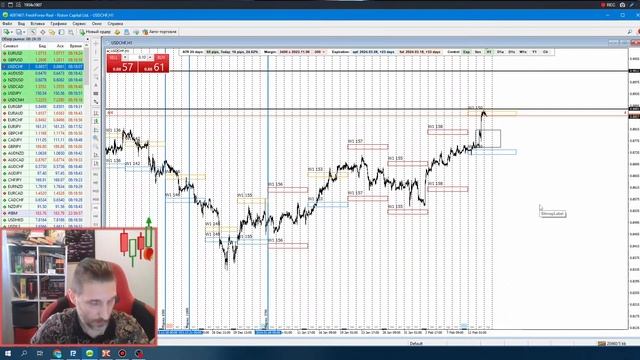Open the Сервис menu
Image resolution: width=640 pixels, height=360 pixels.
pyautogui.click(x=79, y=24)
